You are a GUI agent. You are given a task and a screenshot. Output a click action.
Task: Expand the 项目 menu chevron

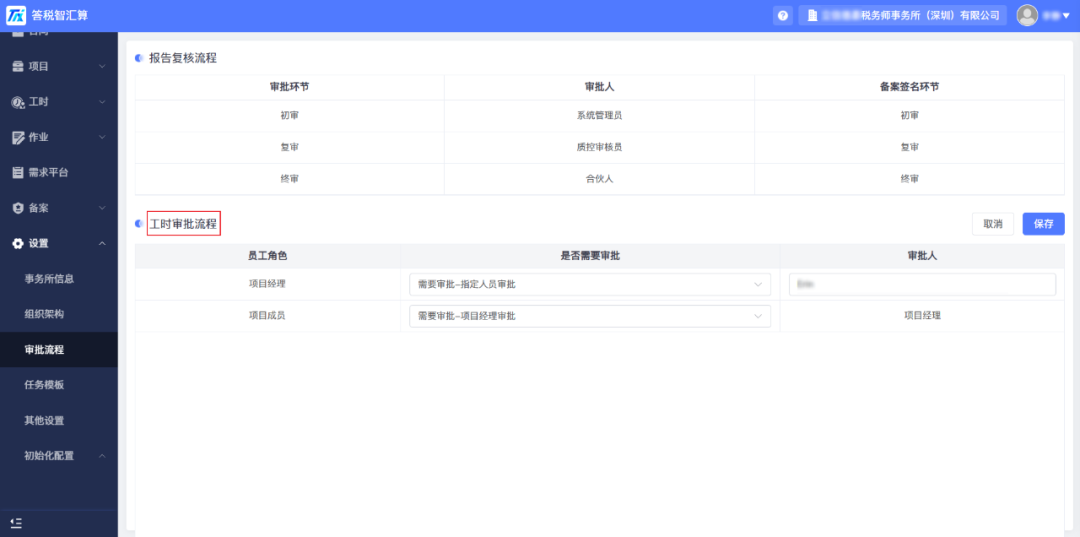click(x=102, y=67)
